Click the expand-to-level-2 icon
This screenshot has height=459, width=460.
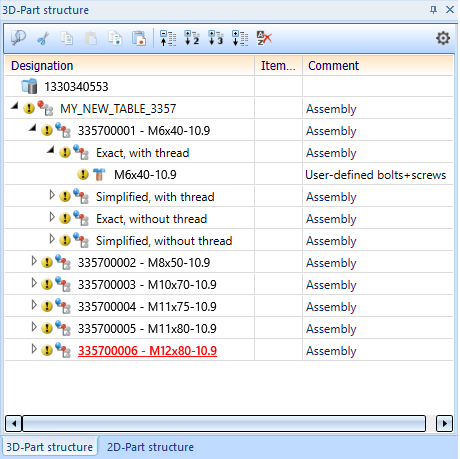192,38
